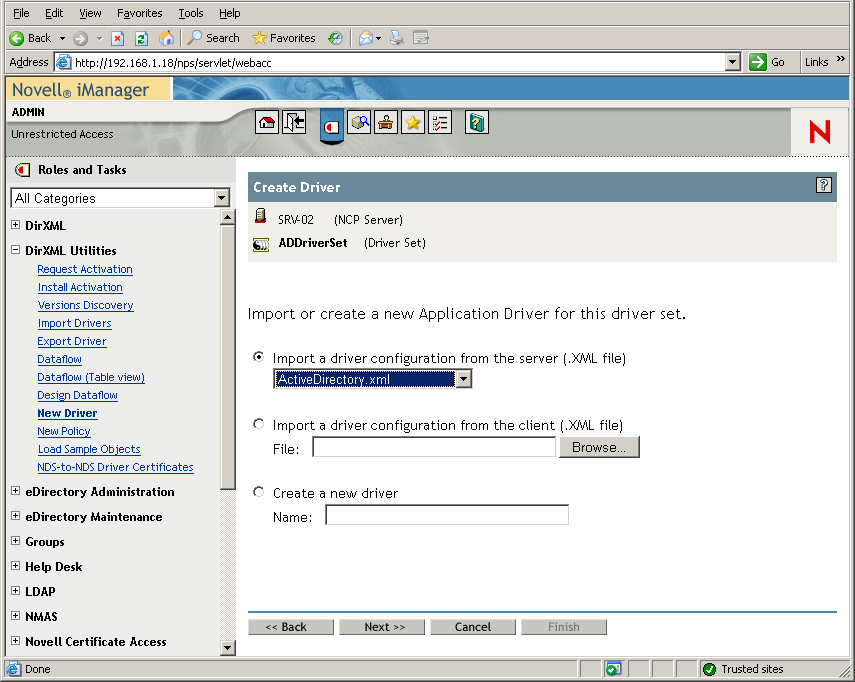
Task: Choose the Create a new driver option
Action: click(x=258, y=491)
